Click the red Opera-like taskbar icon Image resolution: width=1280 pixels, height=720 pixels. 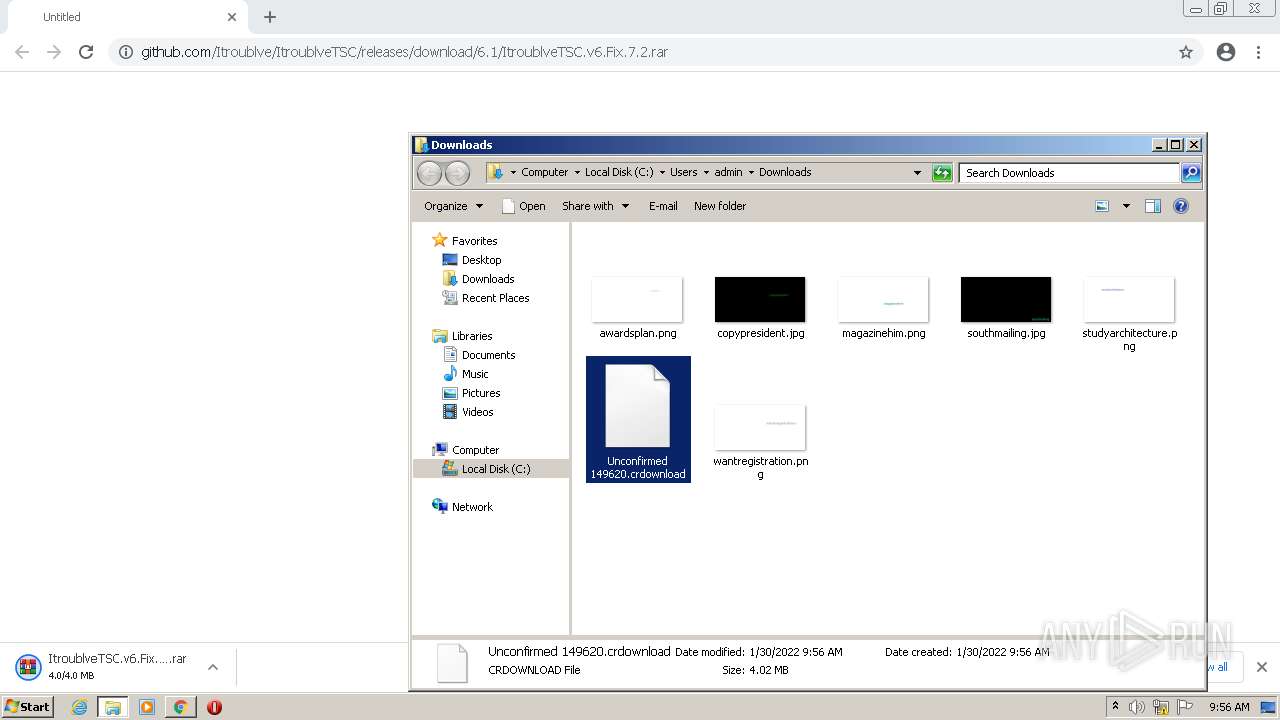tap(214, 707)
